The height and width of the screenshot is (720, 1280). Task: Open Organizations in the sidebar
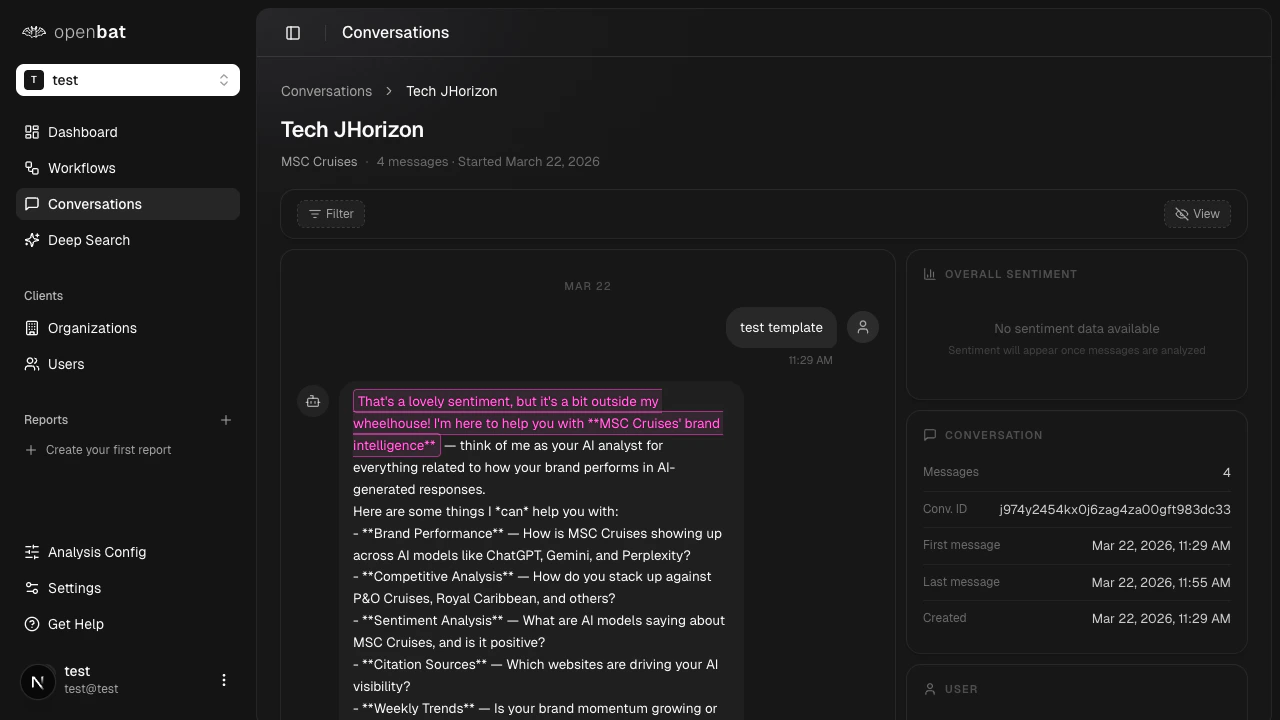click(128, 328)
